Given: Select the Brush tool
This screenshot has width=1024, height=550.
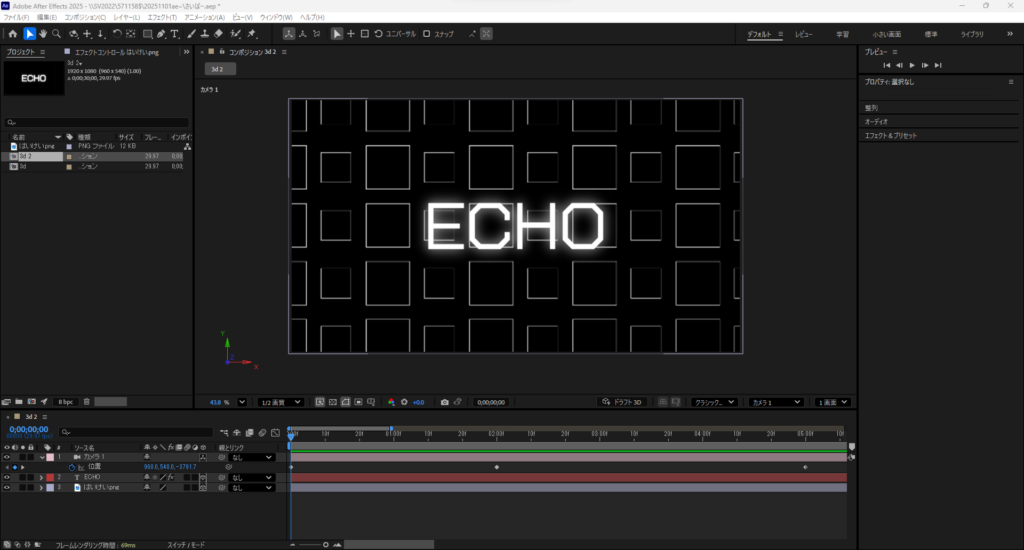Looking at the screenshot, I should (190, 34).
